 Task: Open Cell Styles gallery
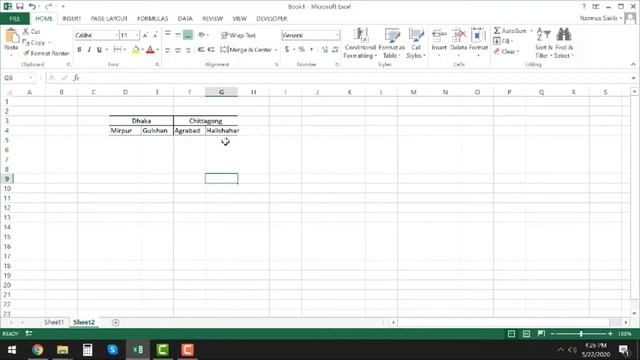(416, 43)
